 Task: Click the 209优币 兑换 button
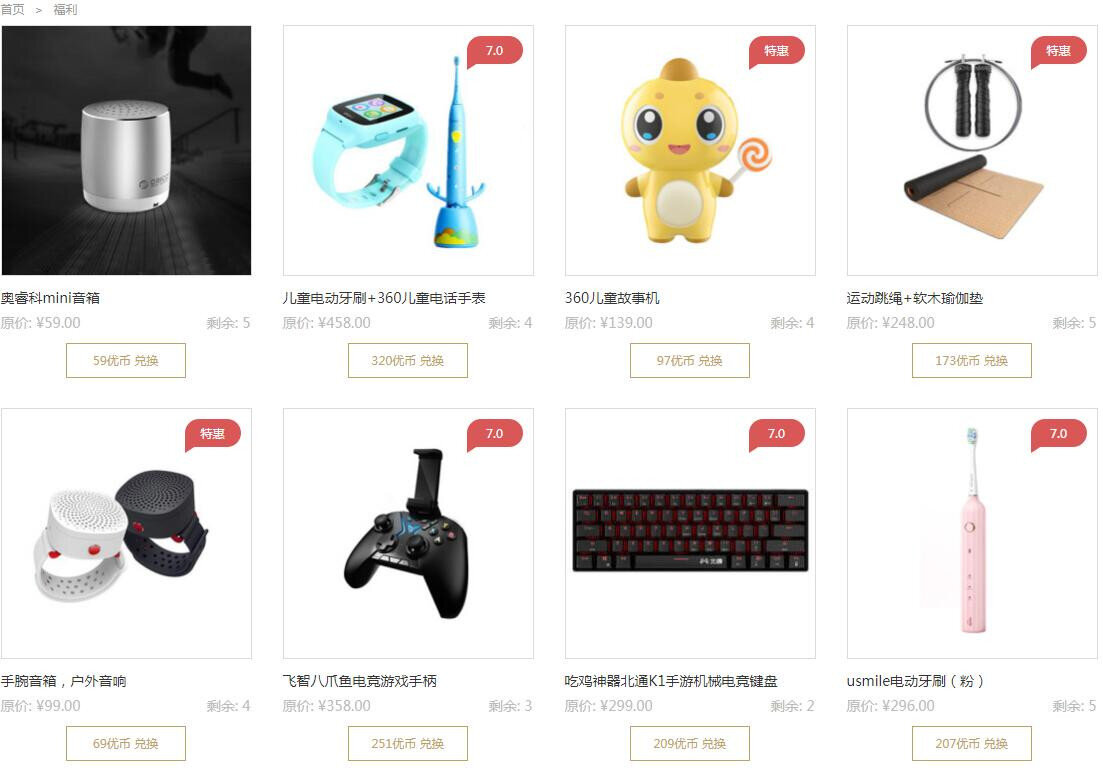(690, 743)
